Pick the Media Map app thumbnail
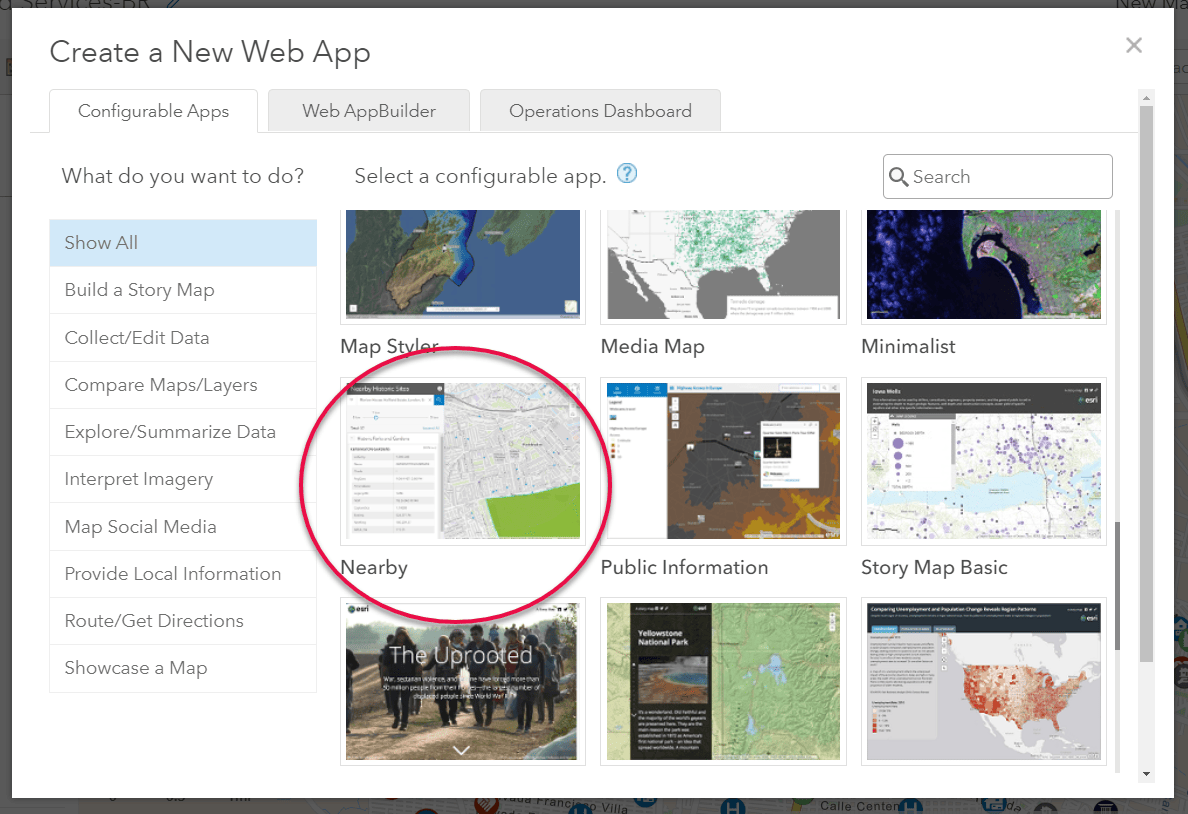Screen dimensions: 1188x814 coord(724,265)
